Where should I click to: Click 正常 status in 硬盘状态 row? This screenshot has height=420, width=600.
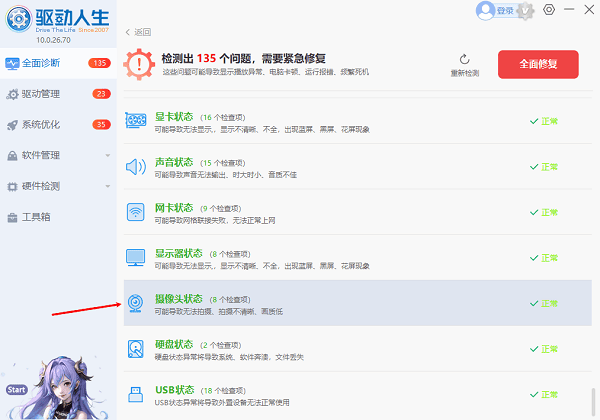(x=544, y=349)
